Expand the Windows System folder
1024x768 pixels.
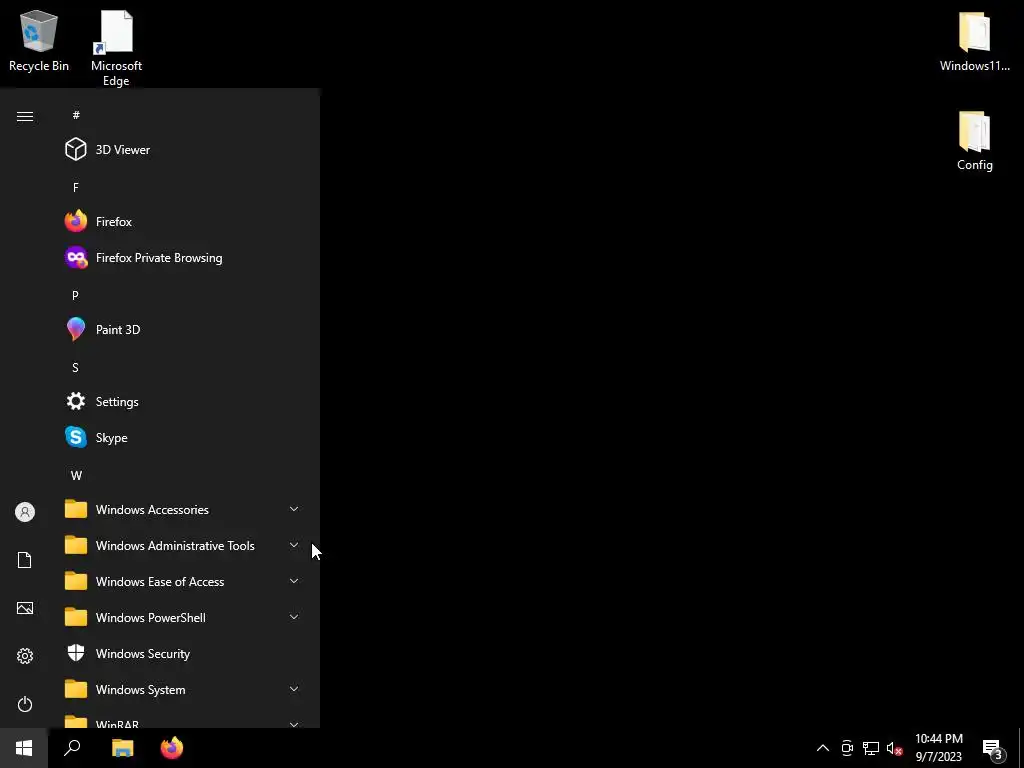[183, 690]
